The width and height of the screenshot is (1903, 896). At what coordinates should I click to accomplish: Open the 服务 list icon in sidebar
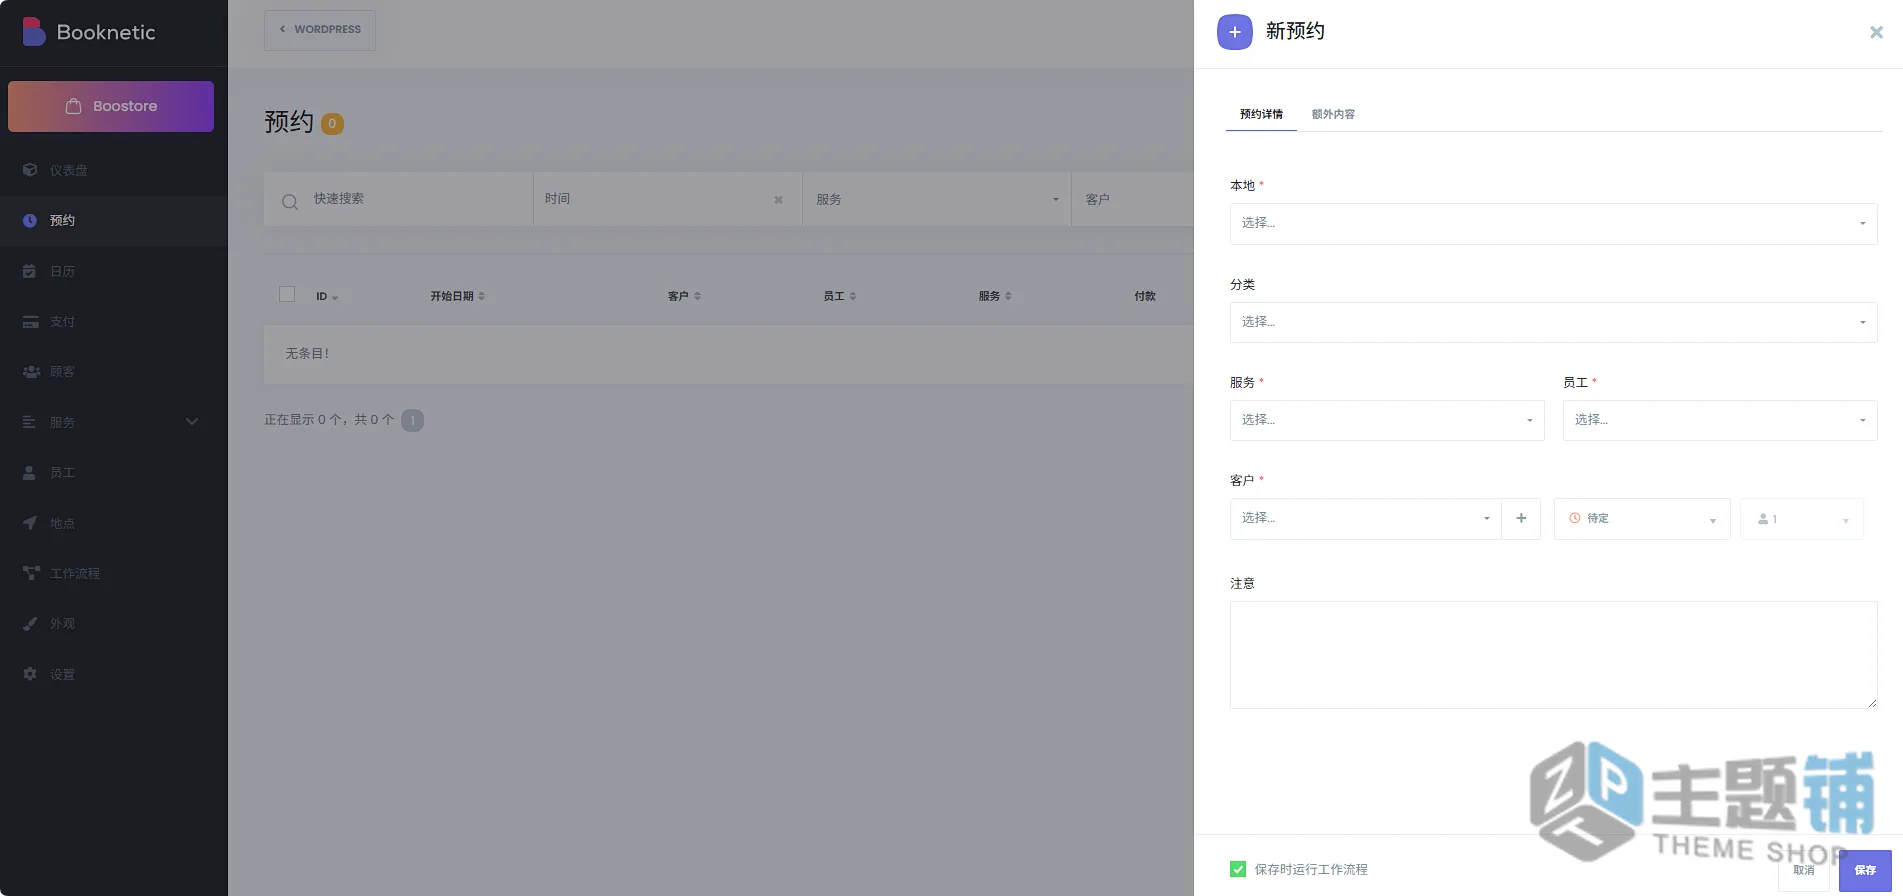30,422
